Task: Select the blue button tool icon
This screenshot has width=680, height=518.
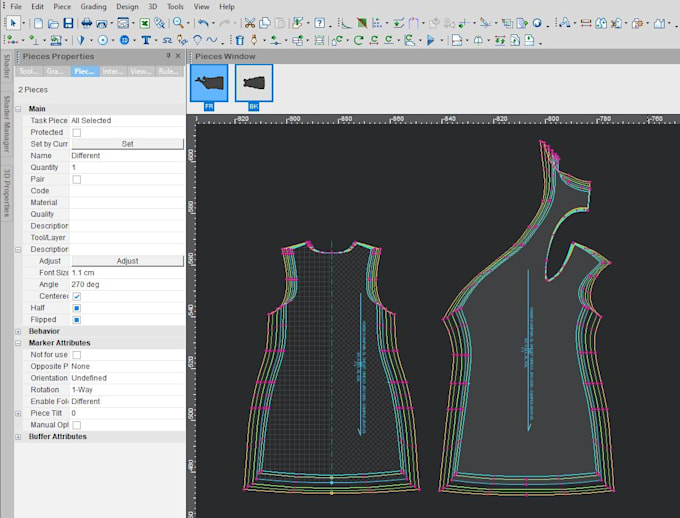Action: pos(124,40)
